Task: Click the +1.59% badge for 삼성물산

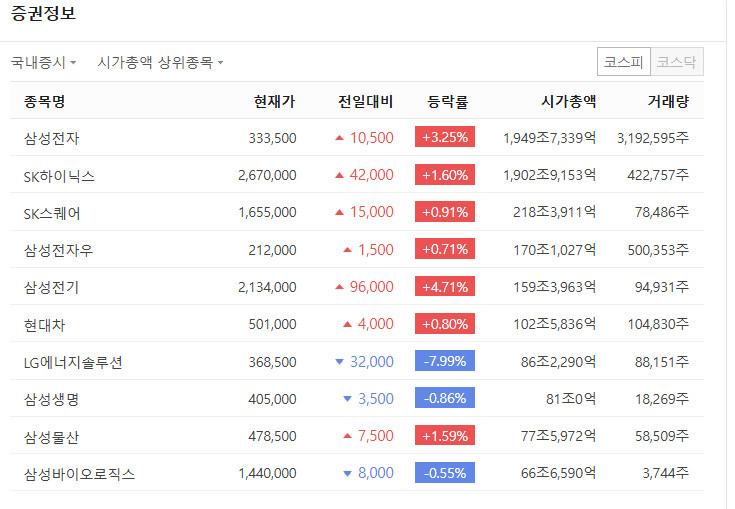Action: (445, 435)
